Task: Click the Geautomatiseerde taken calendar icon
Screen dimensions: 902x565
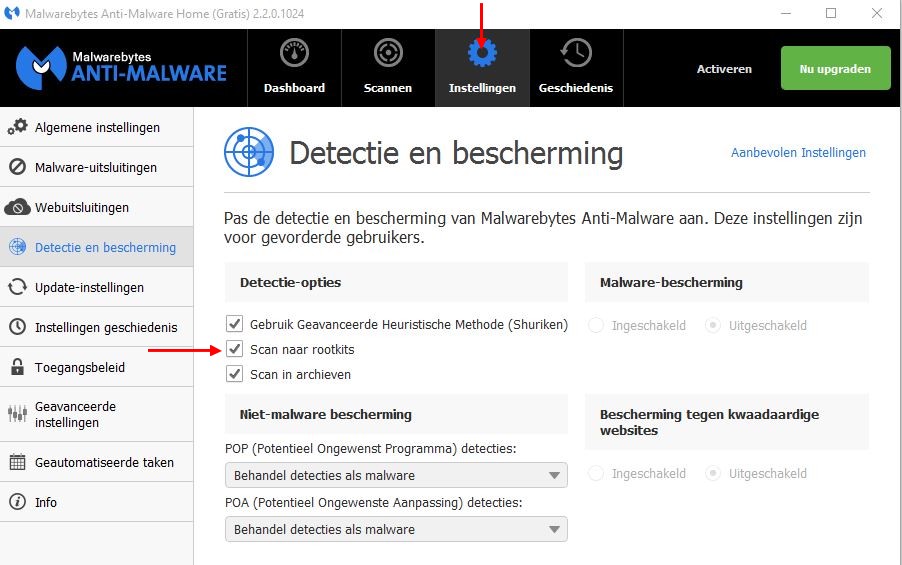Action: click(17, 462)
